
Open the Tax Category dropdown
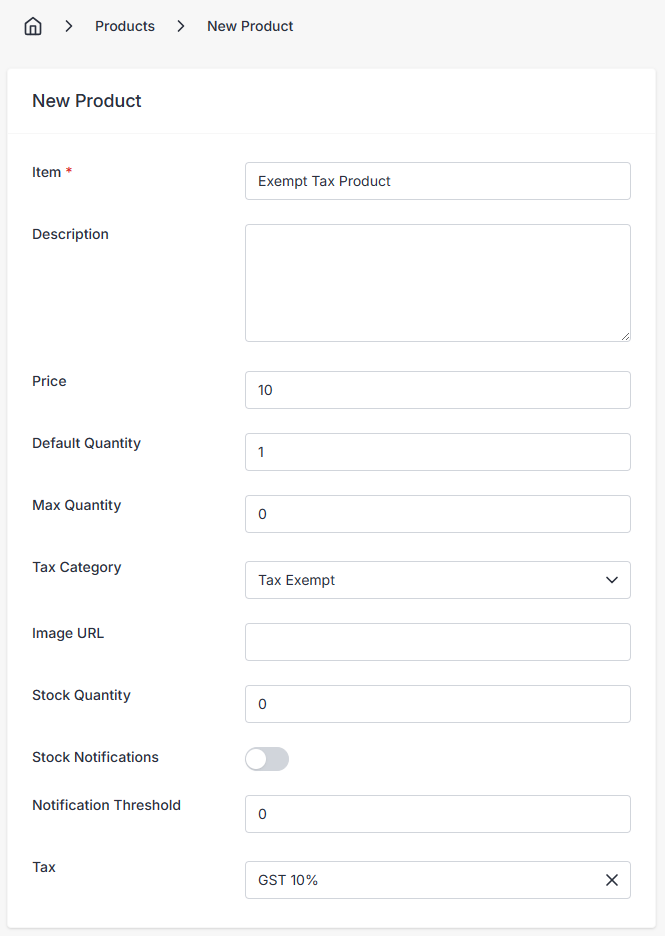pyautogui.click(x=437, y=580)
